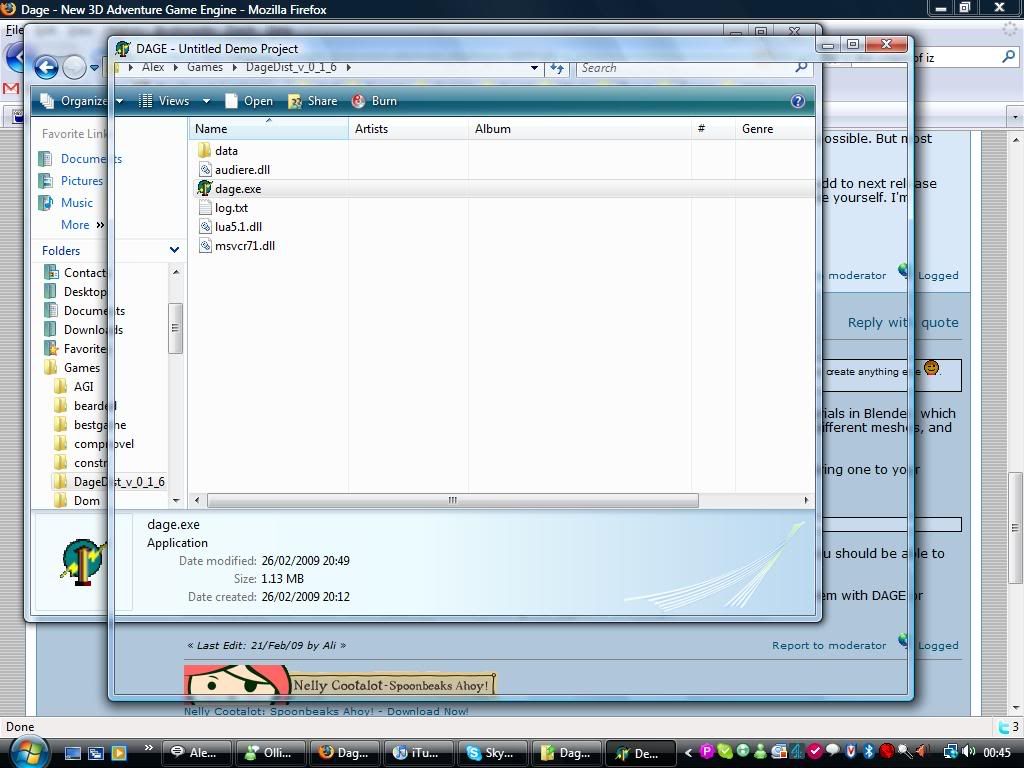
Task: Select the data folder icon
Action: pos(204,151)
